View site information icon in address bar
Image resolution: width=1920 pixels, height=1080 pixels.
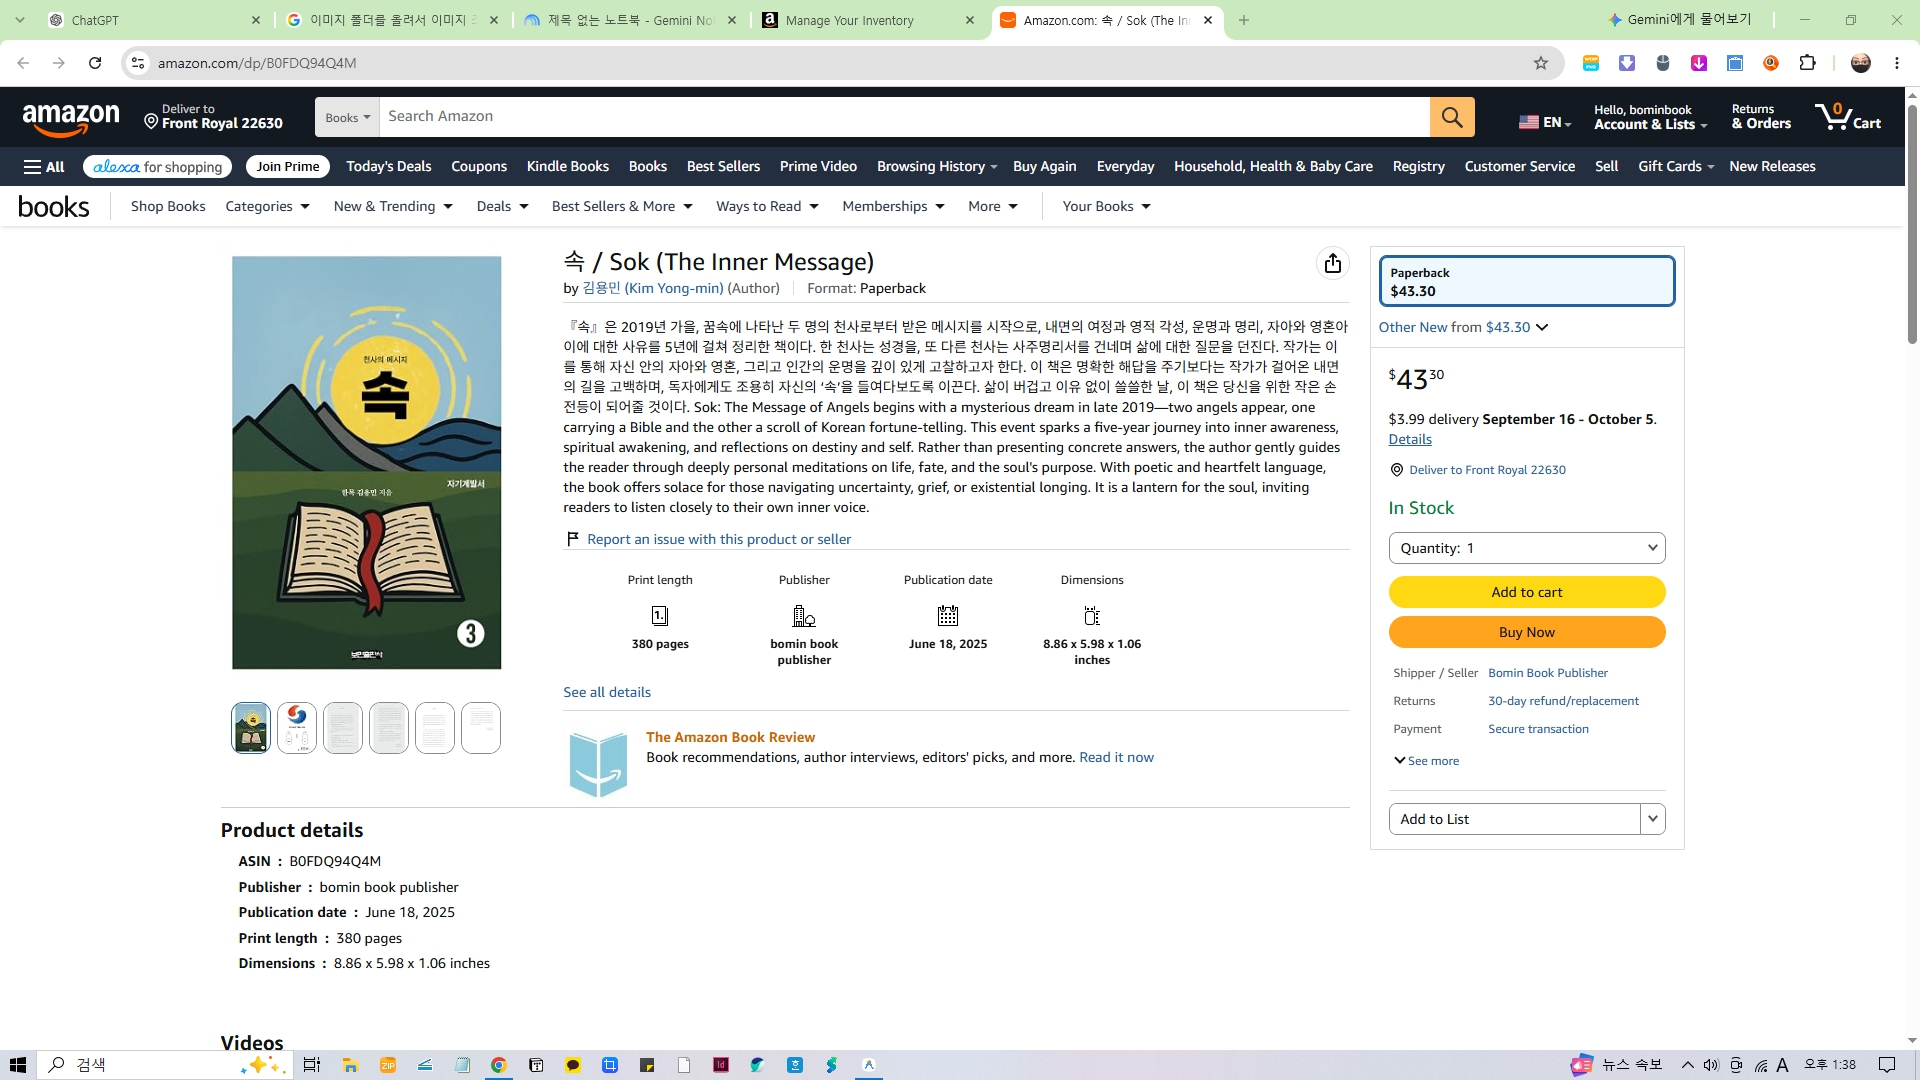click(138, 63)
